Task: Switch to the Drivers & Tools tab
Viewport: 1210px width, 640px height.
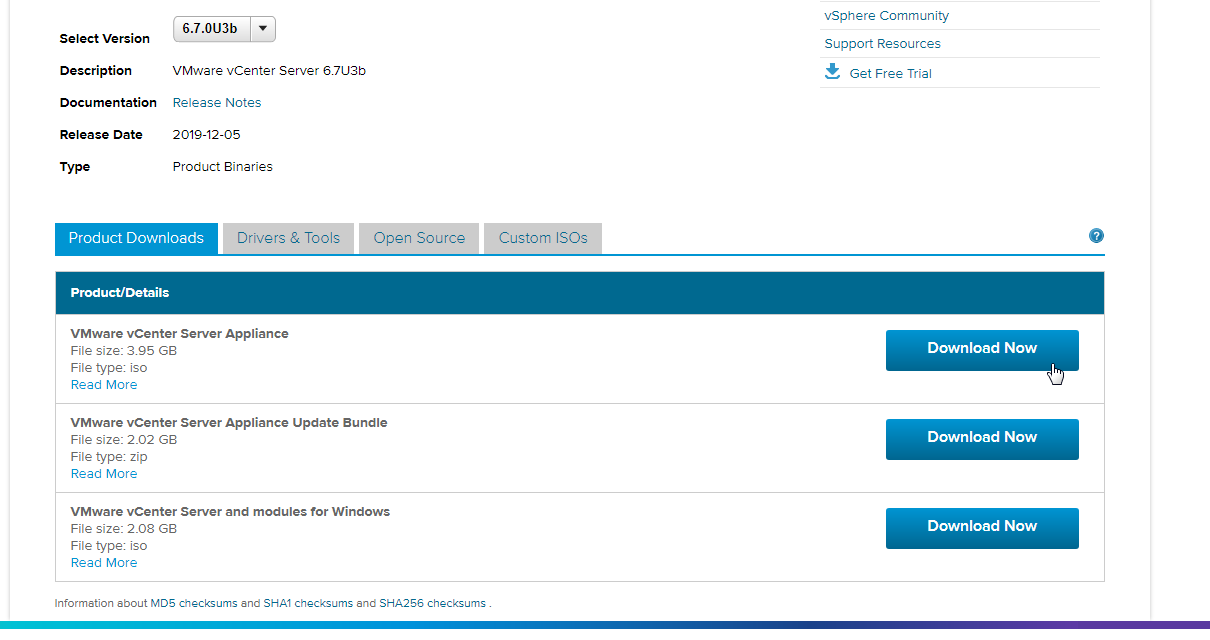Action: coord(288,238)
